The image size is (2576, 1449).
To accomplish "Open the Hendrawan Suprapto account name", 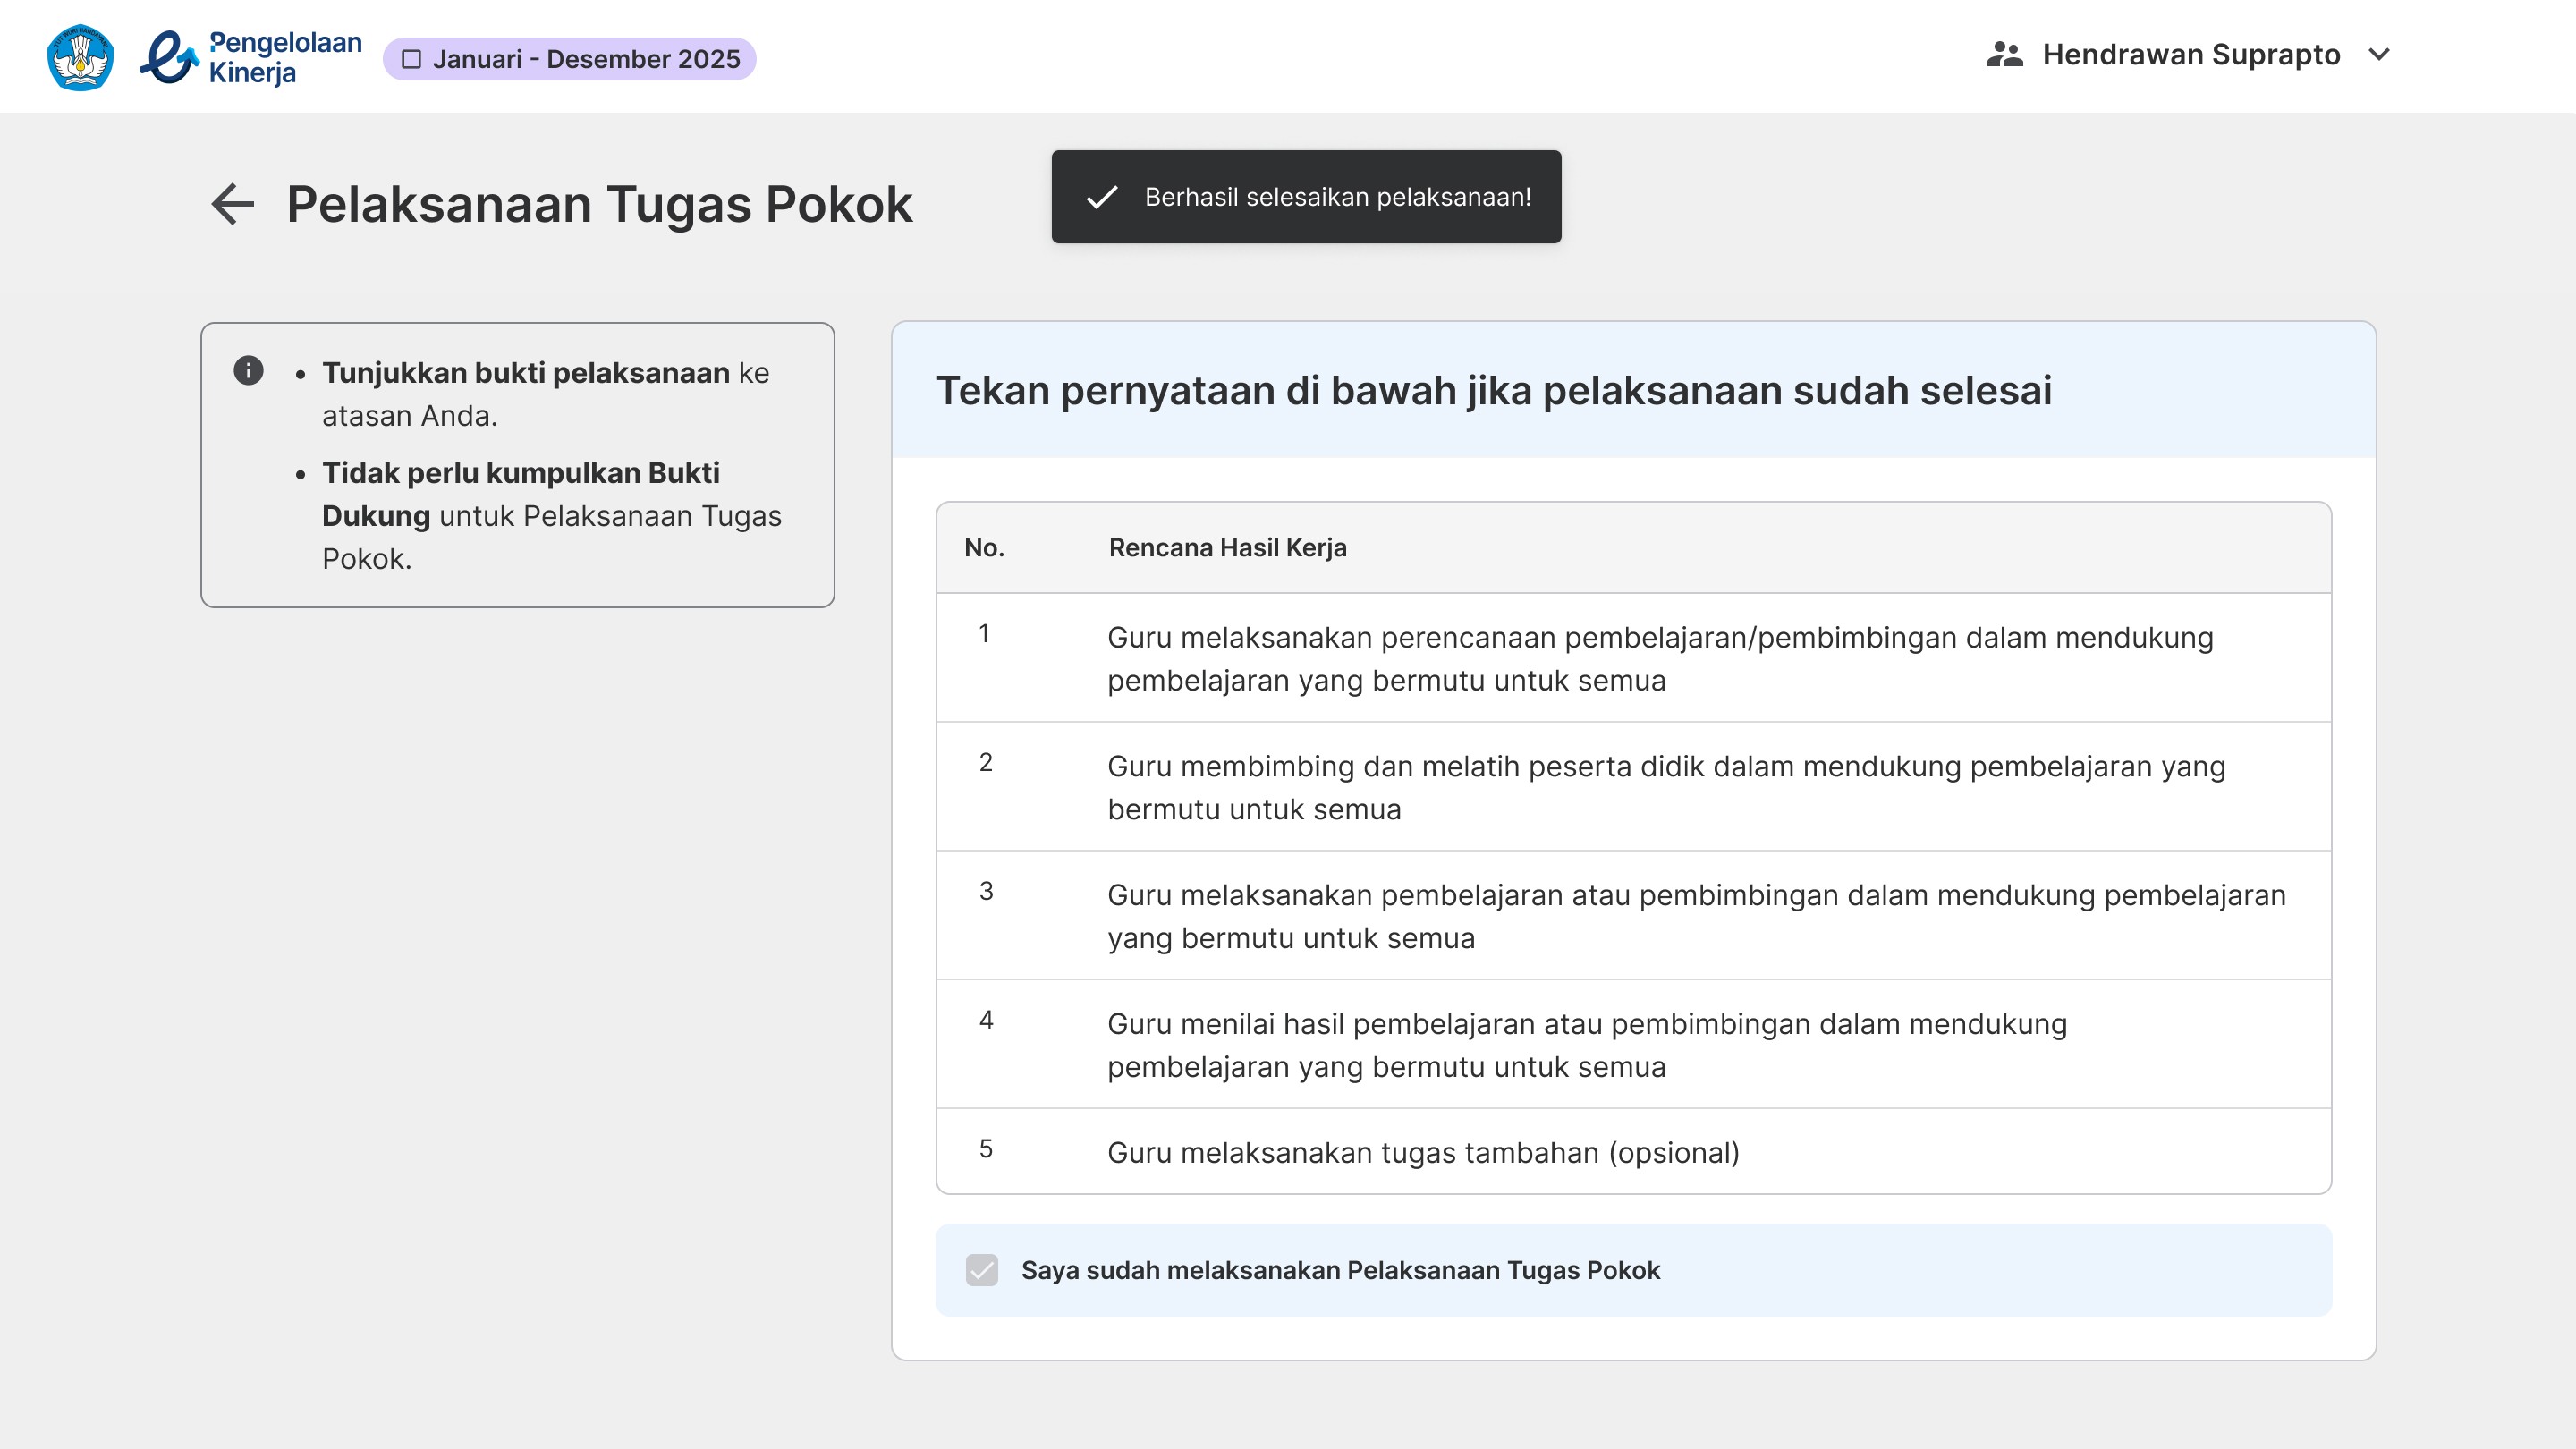I will click(2191, 54).
